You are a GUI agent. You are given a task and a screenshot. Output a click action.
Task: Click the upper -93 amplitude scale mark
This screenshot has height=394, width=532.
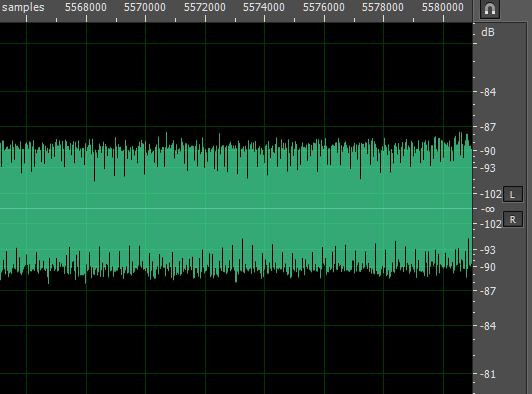(488, 168)
